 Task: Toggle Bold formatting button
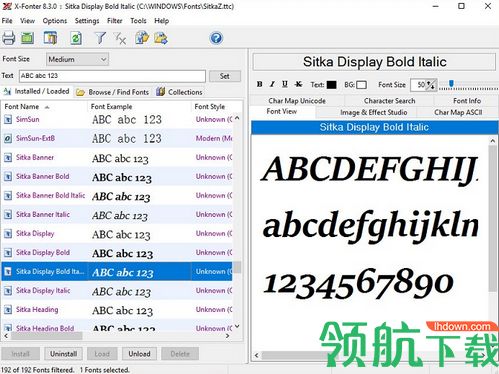[260, 84]
